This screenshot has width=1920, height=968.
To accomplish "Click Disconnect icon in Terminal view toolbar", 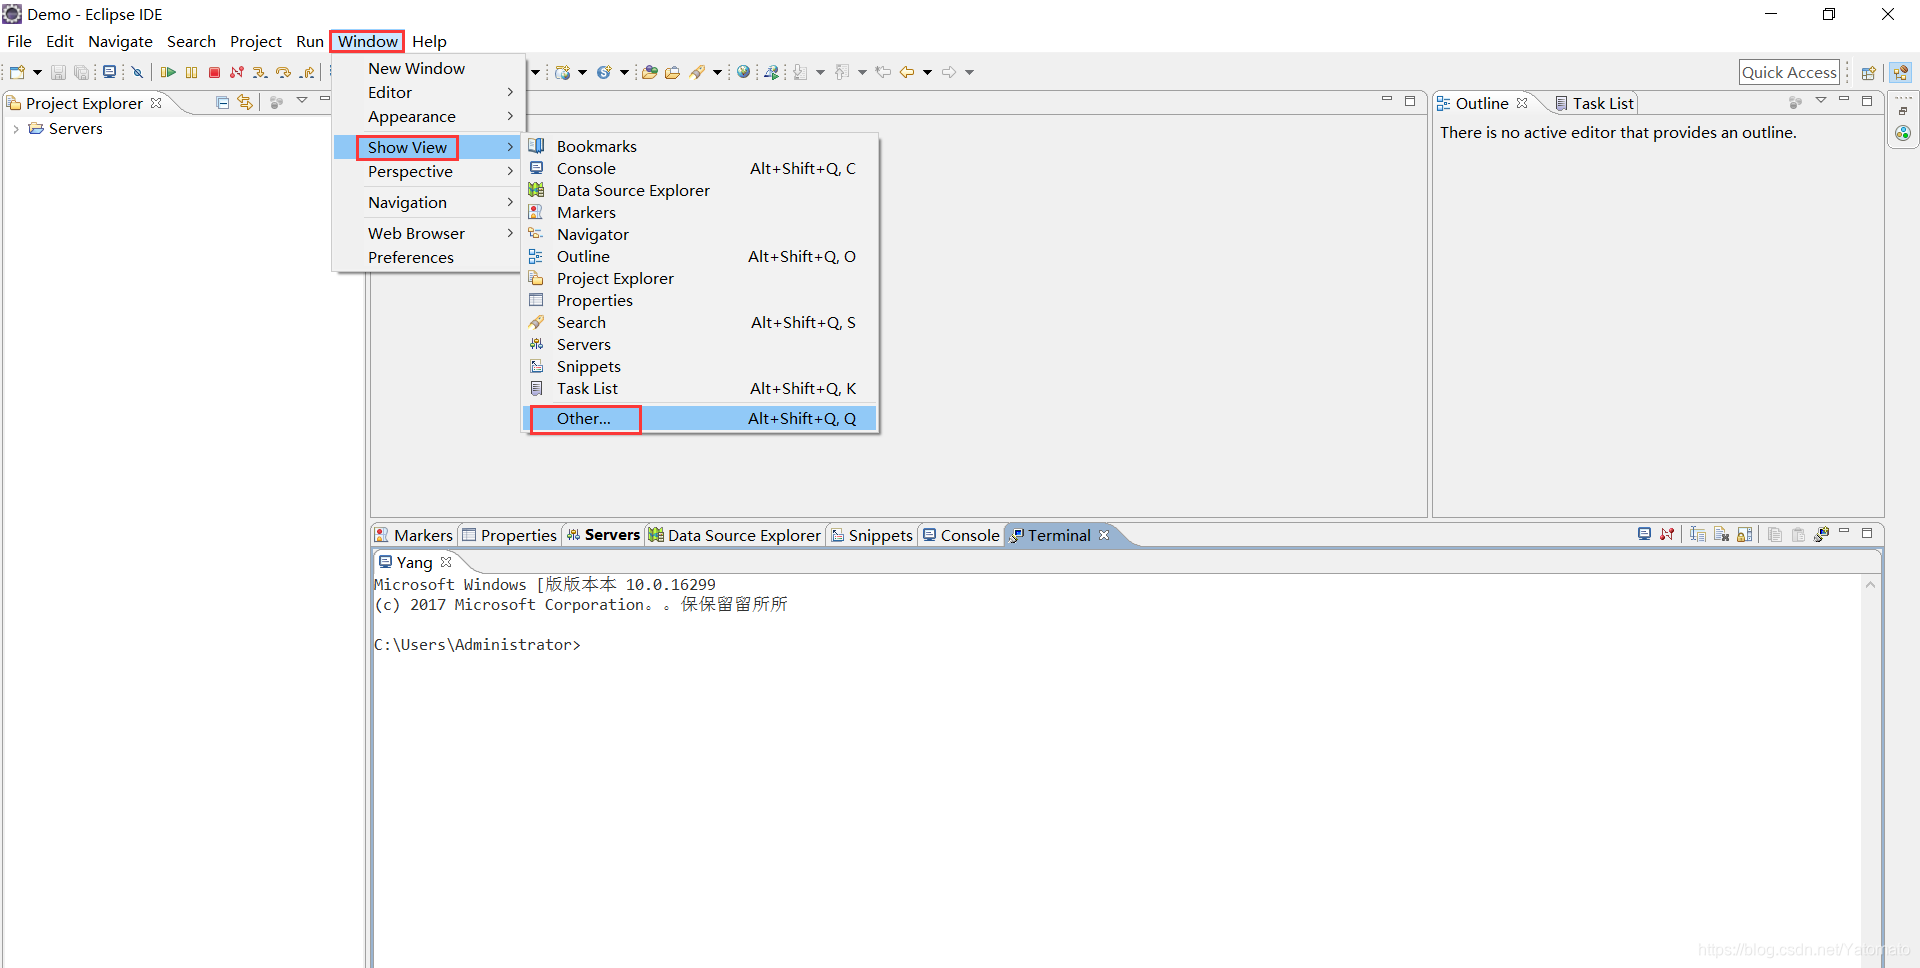I will coord(1667,534).
